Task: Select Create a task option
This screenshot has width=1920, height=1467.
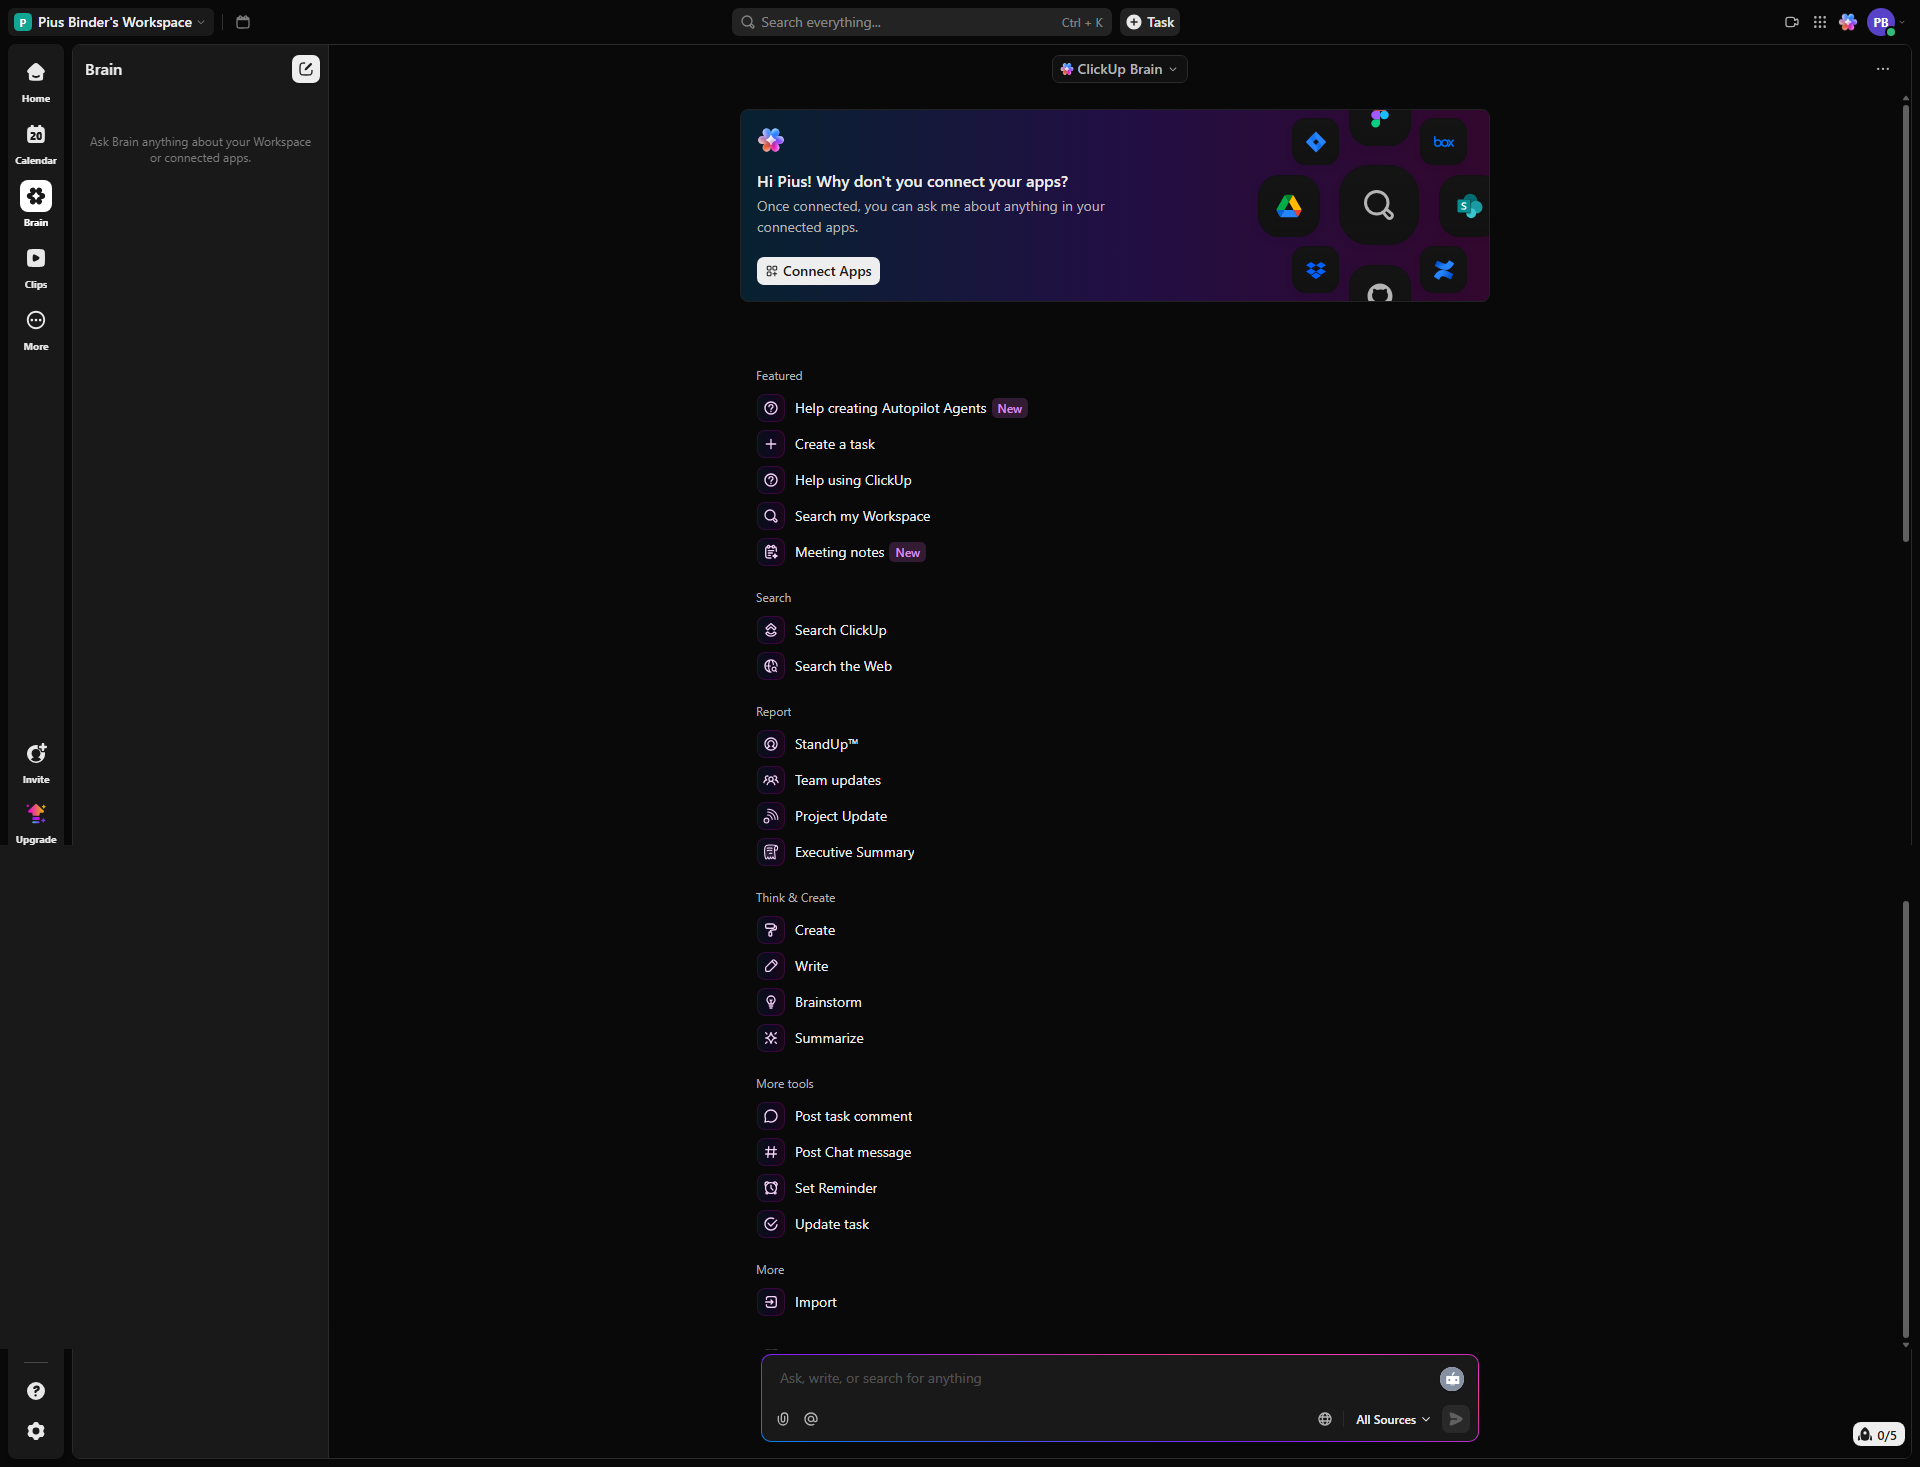Action: coord(816,444)
